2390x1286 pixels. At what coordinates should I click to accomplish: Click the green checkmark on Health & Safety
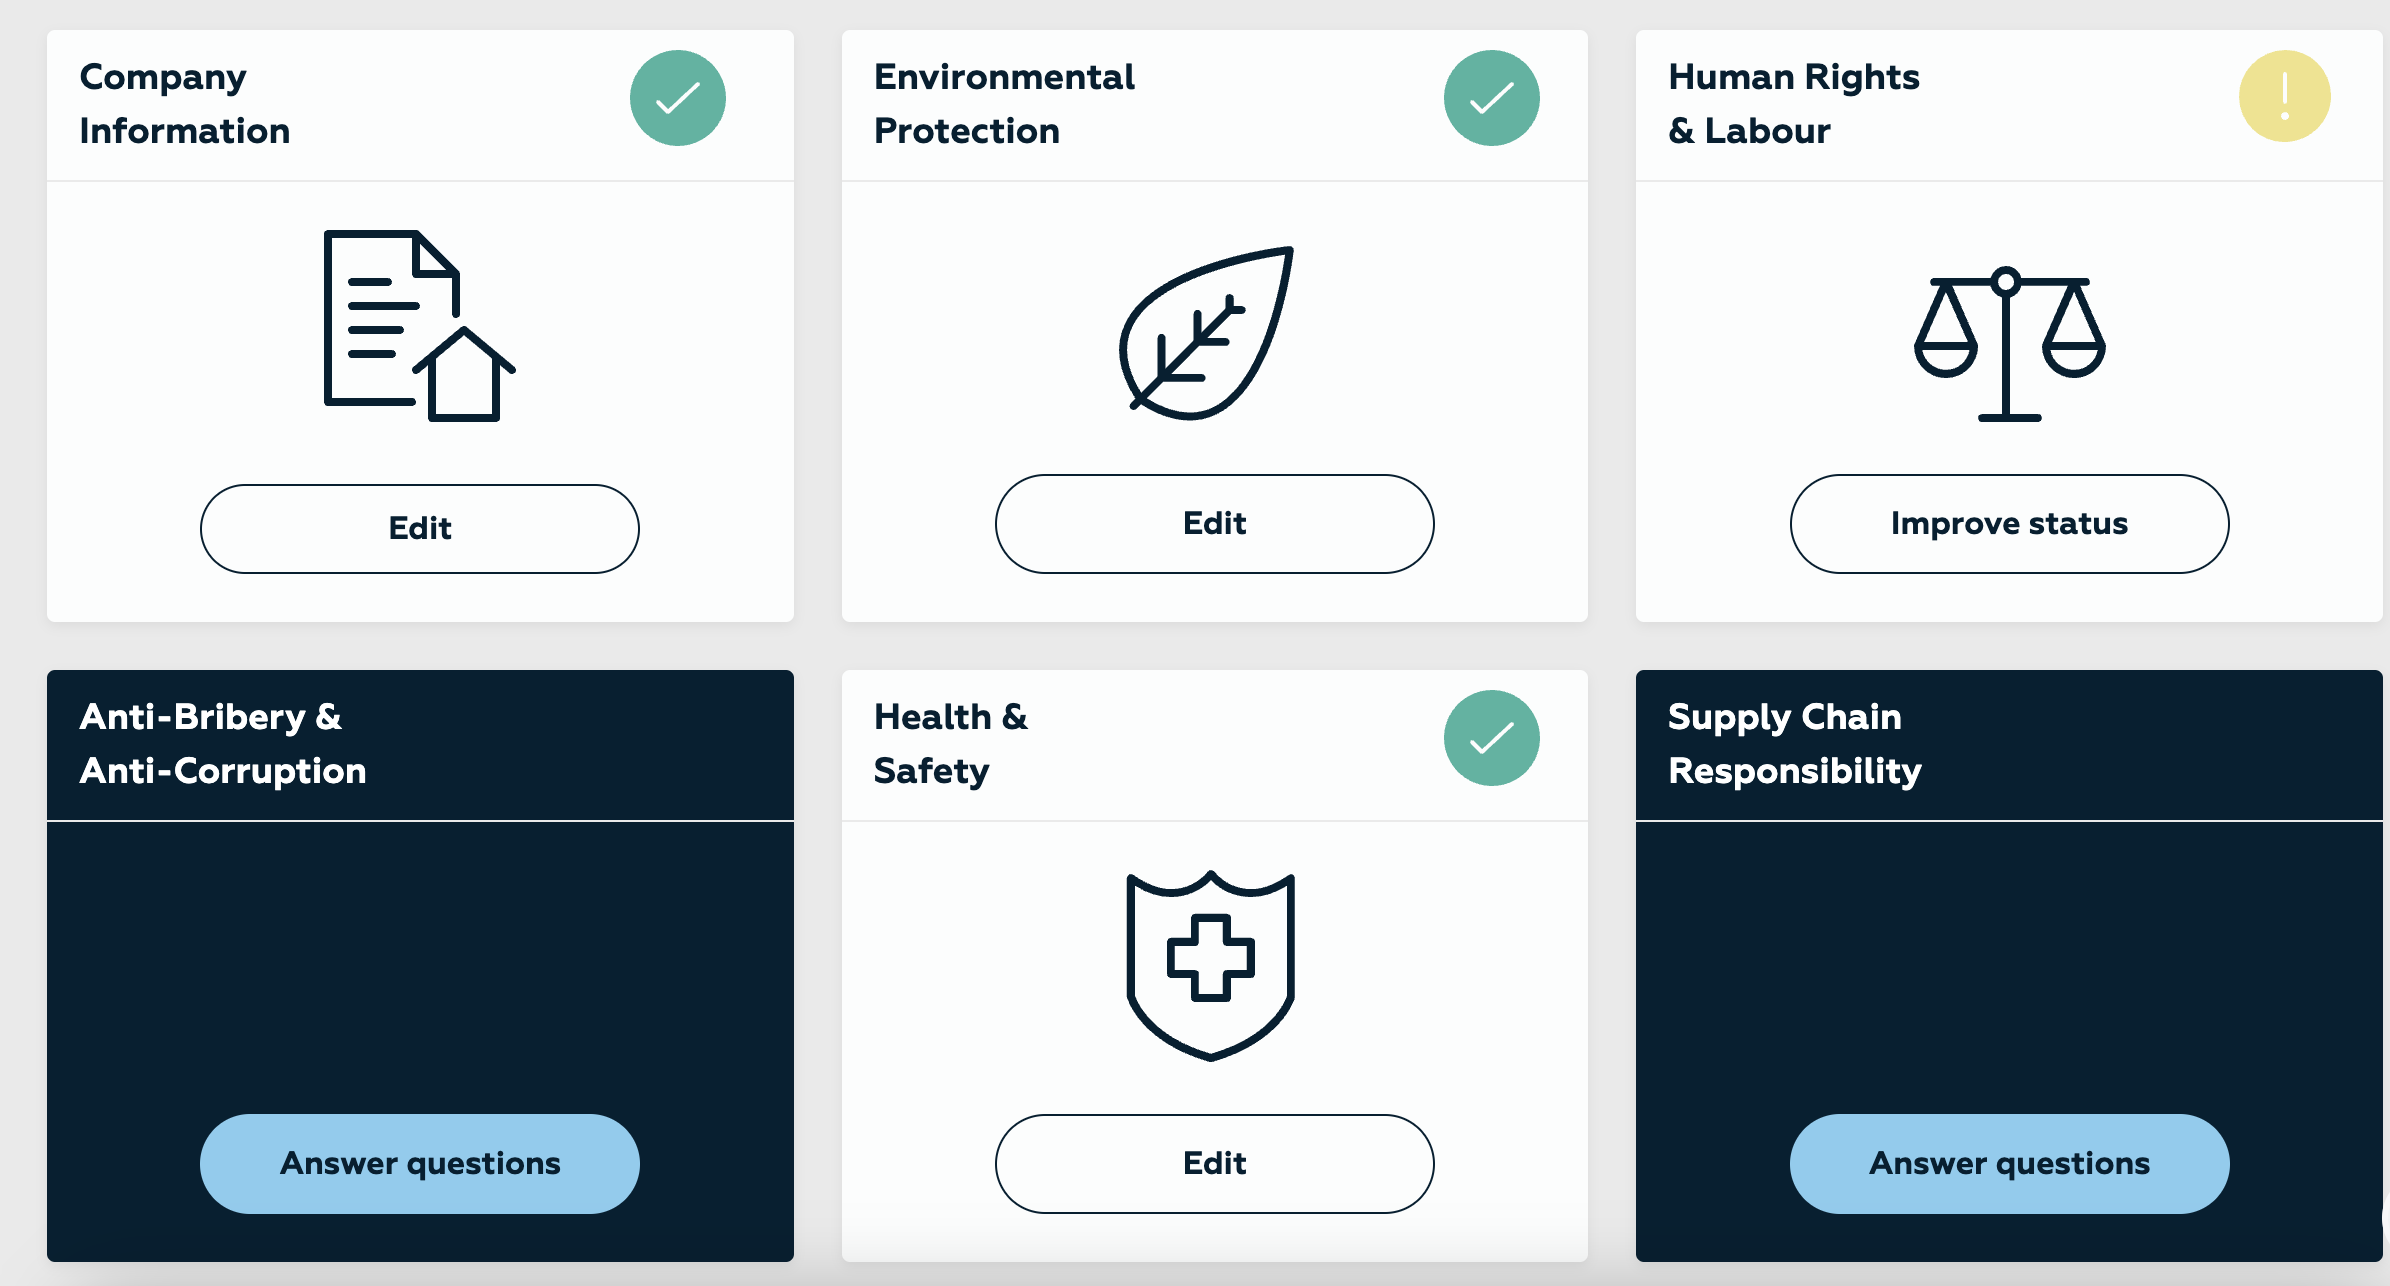coord(1491,738)
